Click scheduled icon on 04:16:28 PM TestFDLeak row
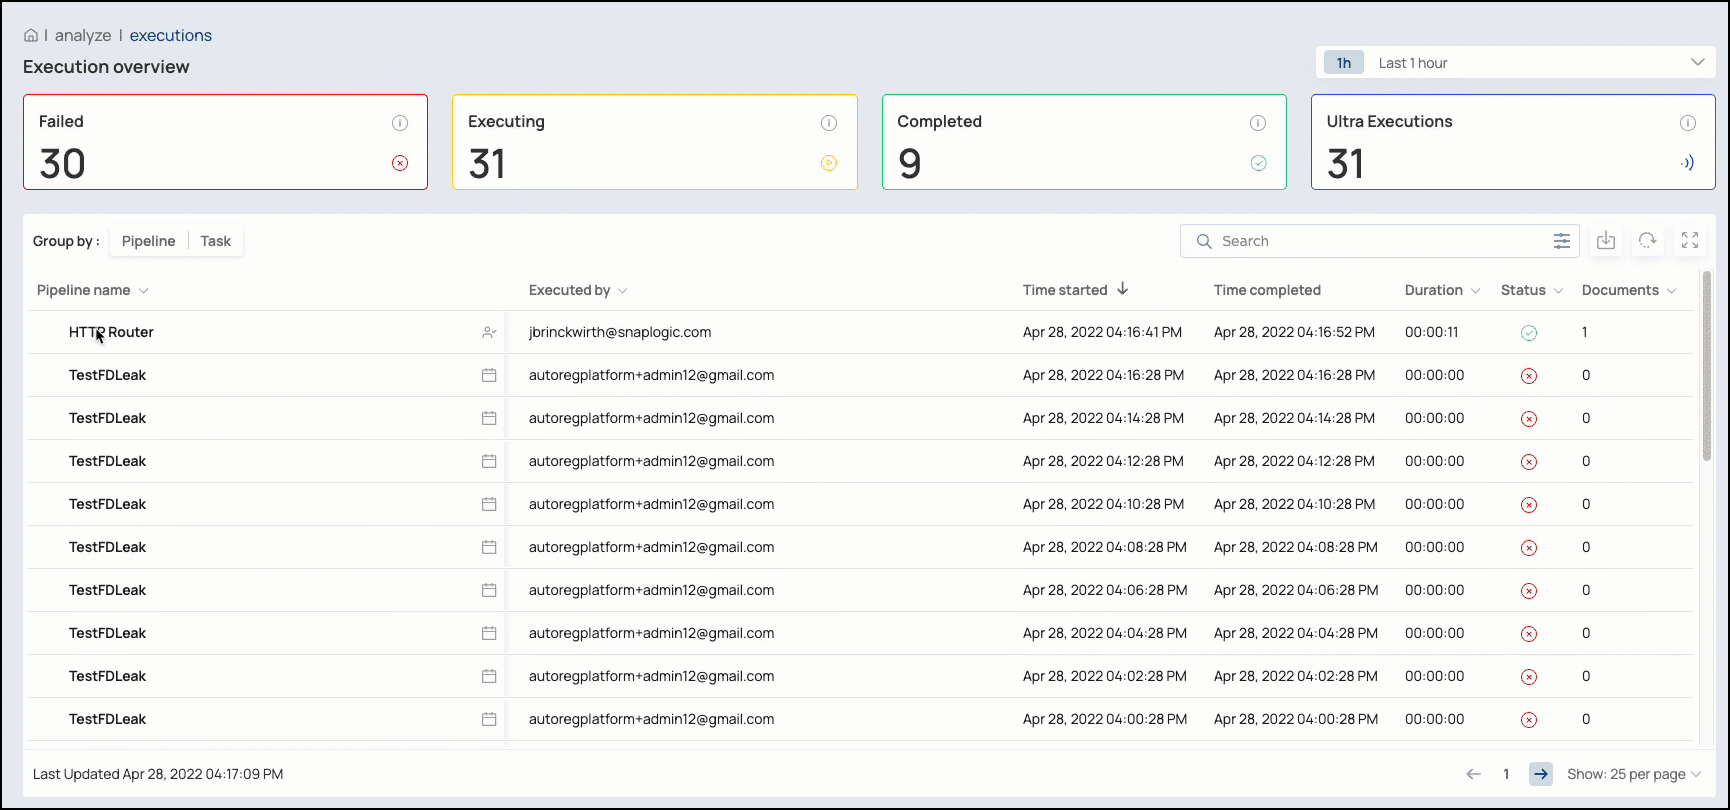This screenshot has width=1730, height=810. point(489,375)
